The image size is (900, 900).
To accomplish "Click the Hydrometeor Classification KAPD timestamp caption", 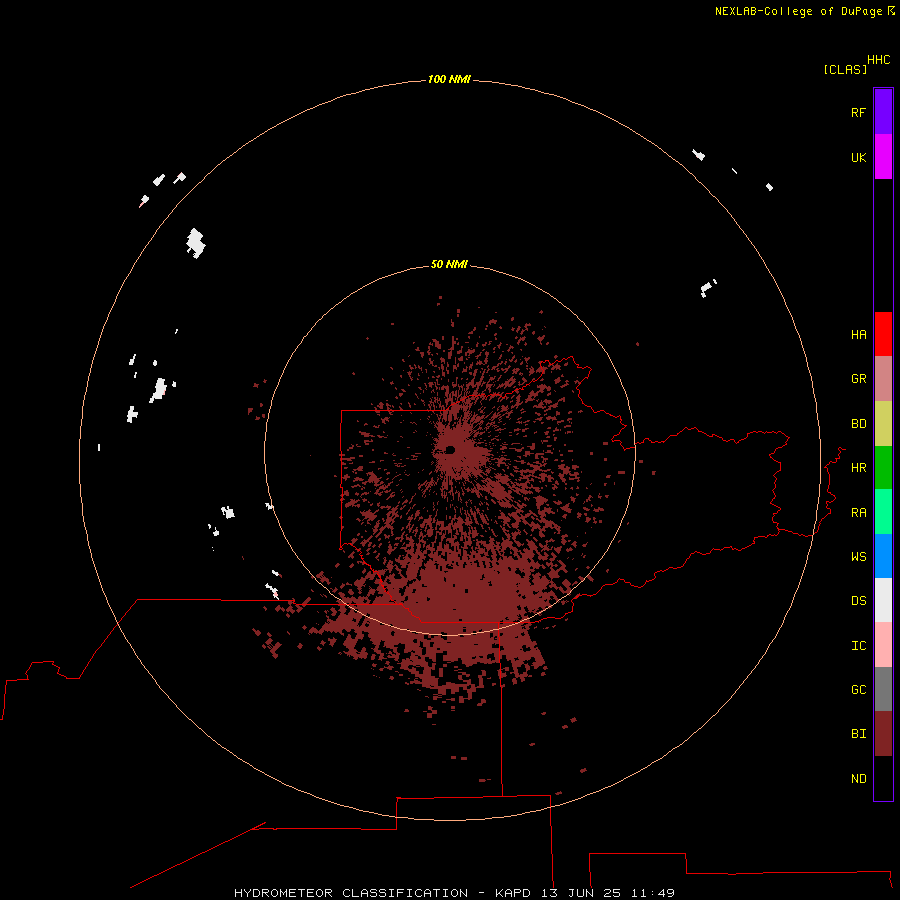I will pos(454,893).
